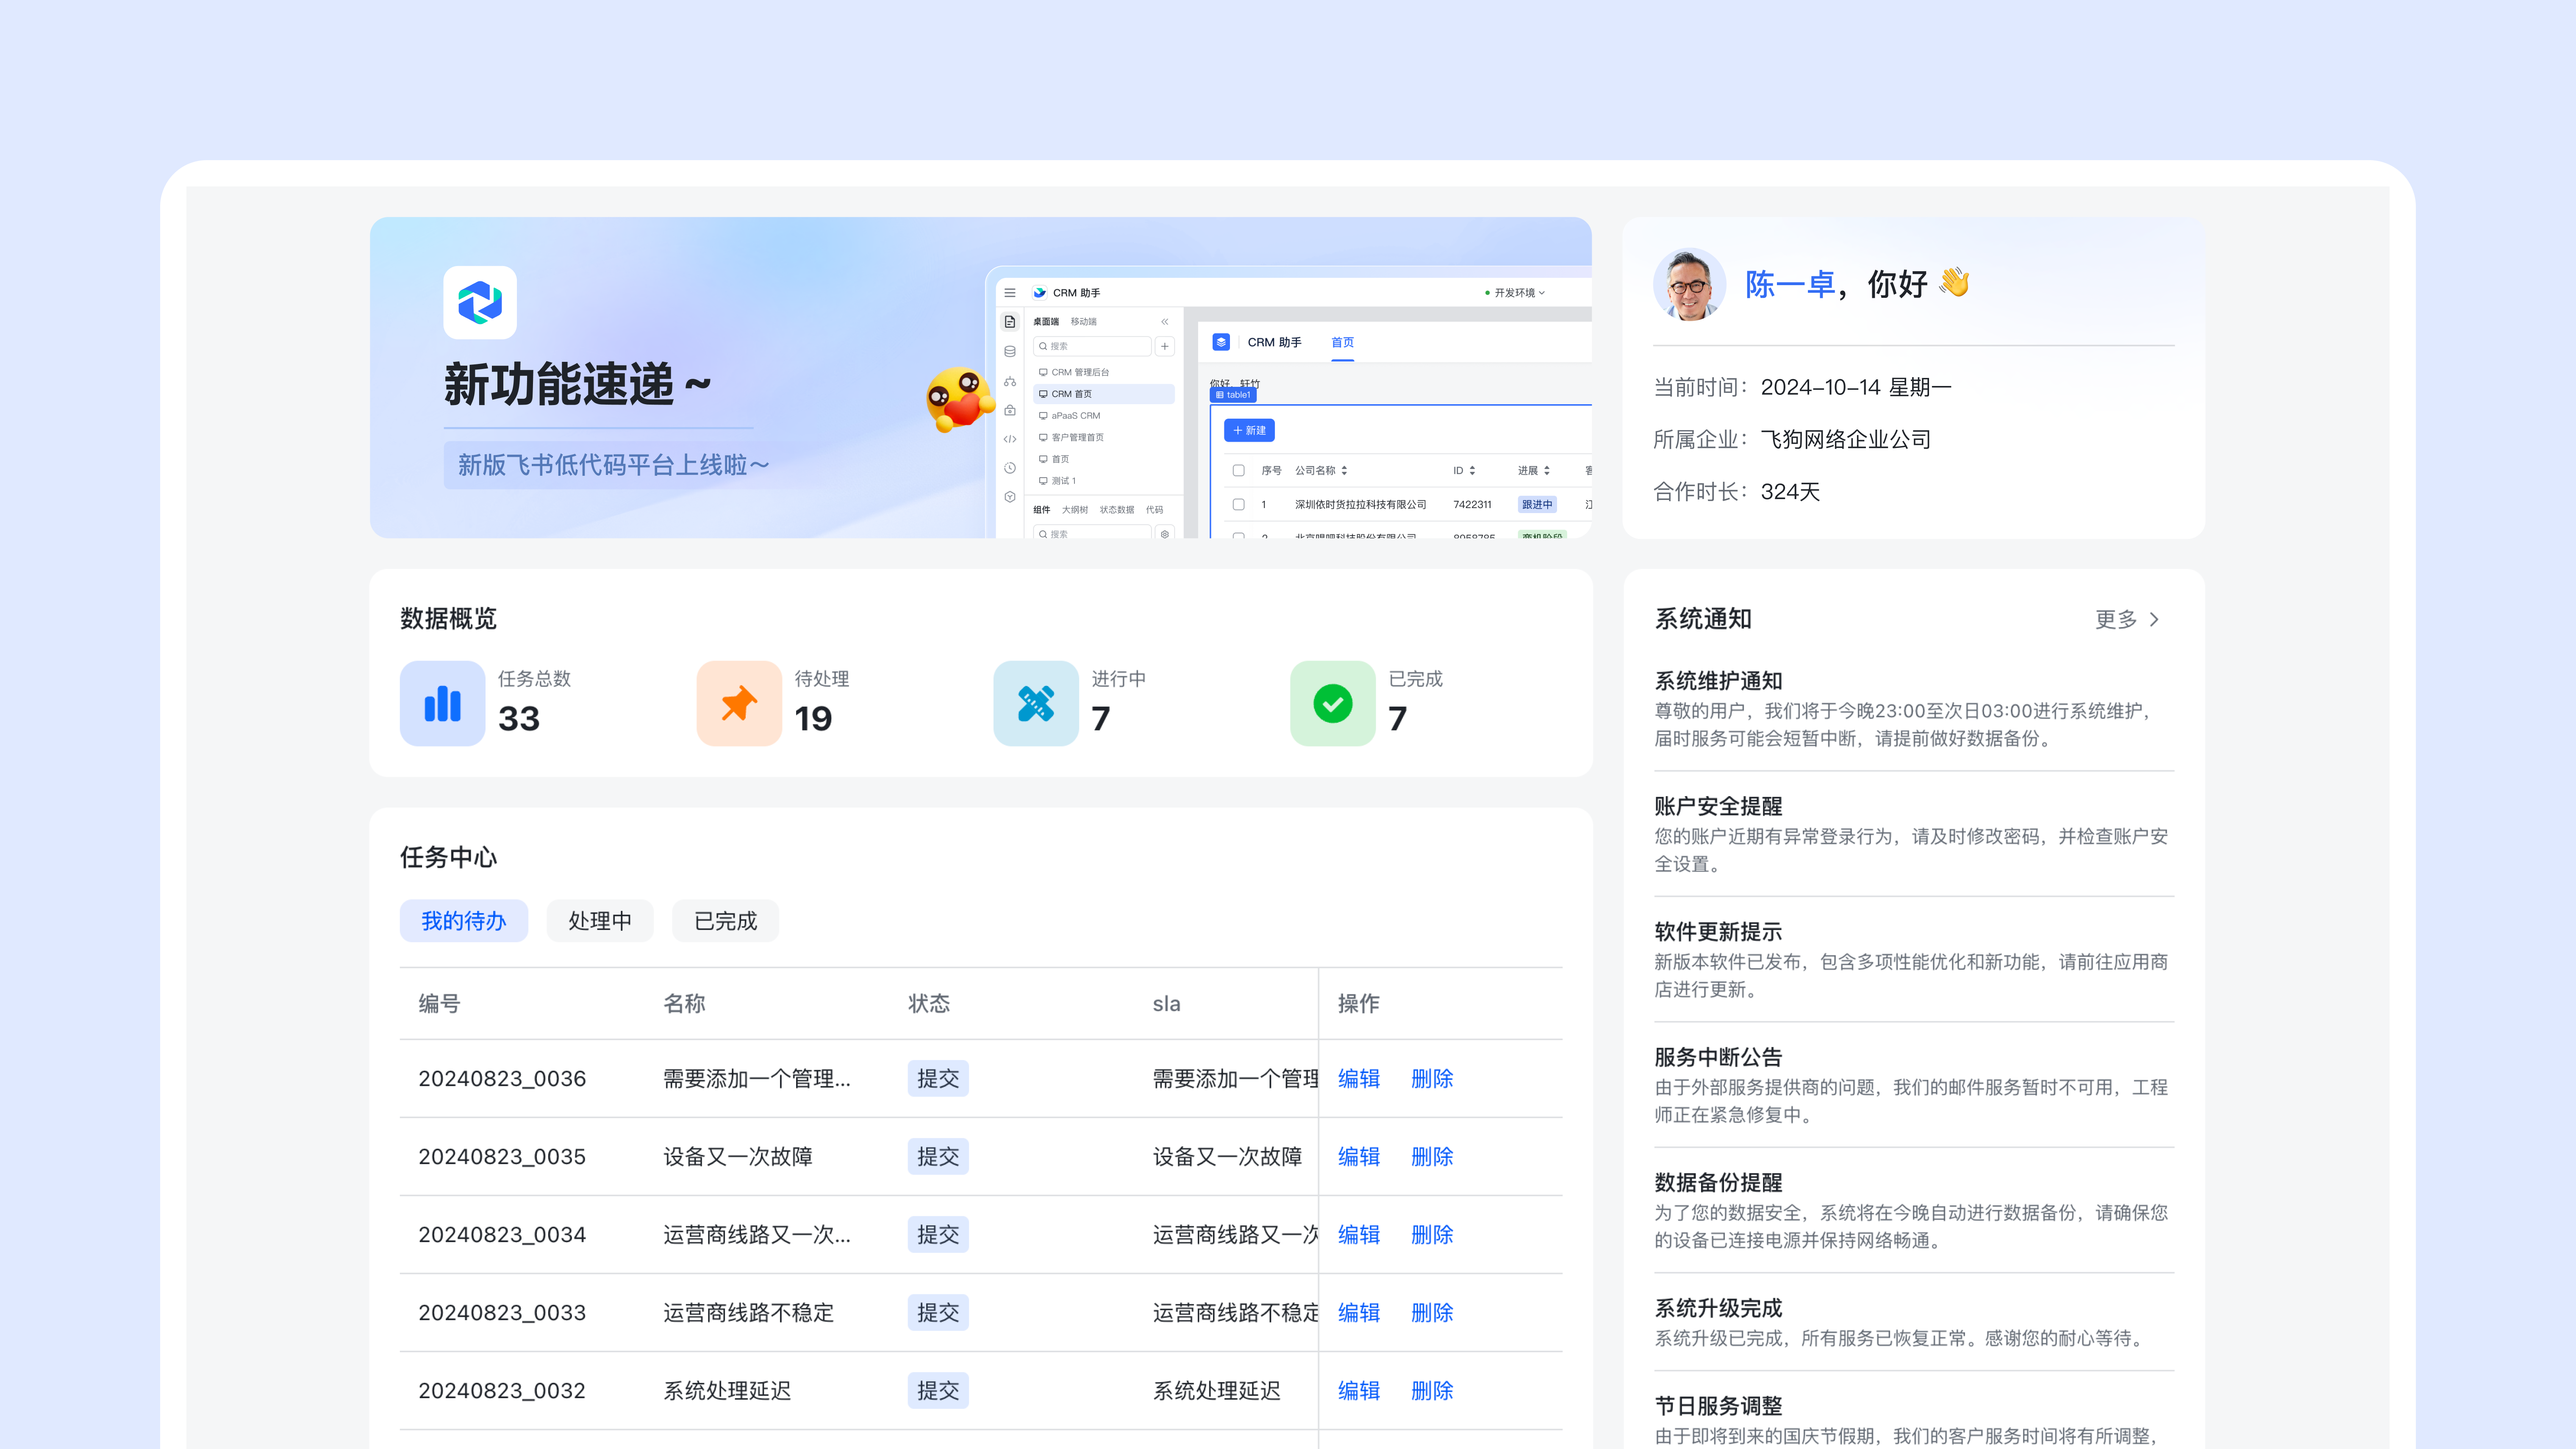The image size is (2576, 1449).
Task: Open the 开发环境 environment dropdown
Action: pos(1515,293)
